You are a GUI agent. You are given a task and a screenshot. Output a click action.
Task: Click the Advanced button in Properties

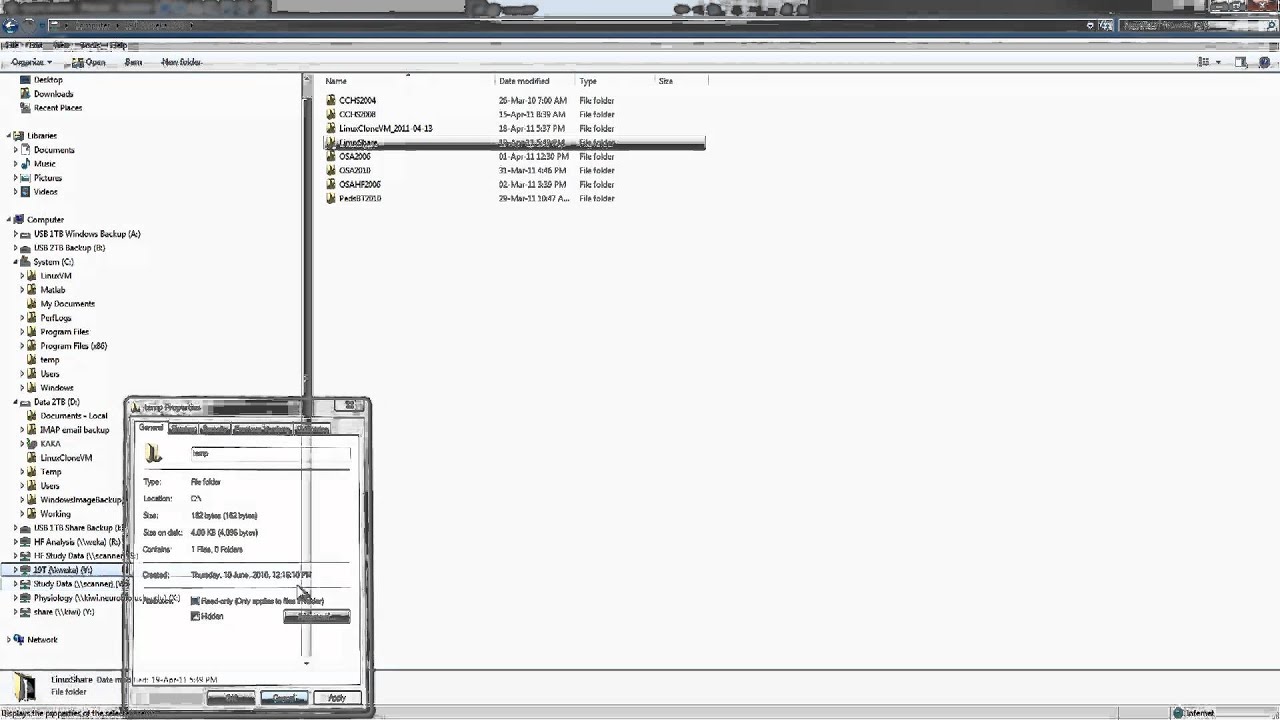coord(317,616)
